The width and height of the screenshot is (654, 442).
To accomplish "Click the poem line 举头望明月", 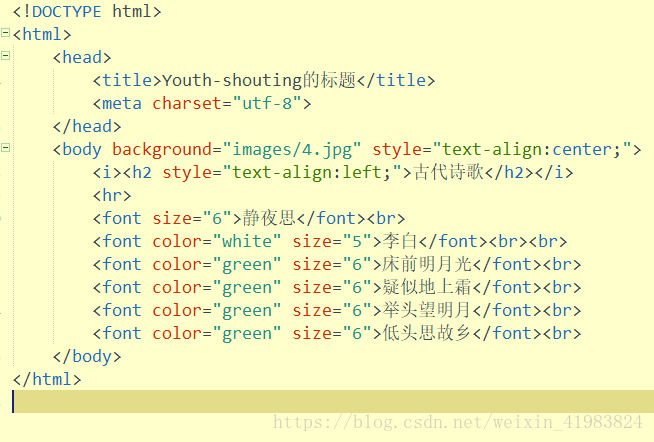I will click(427, 310).
